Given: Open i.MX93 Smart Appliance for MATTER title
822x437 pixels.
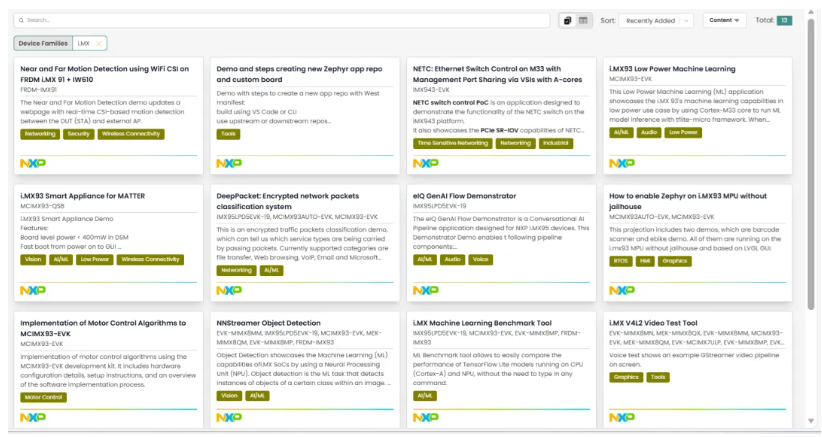Looking at the screenshot, I should coord(82,196).
